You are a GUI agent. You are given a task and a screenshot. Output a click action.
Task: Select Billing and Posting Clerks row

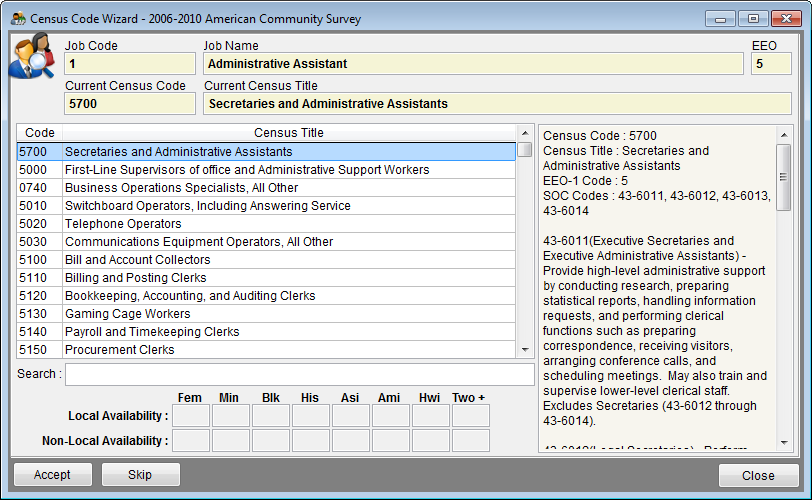pos(266,277)
